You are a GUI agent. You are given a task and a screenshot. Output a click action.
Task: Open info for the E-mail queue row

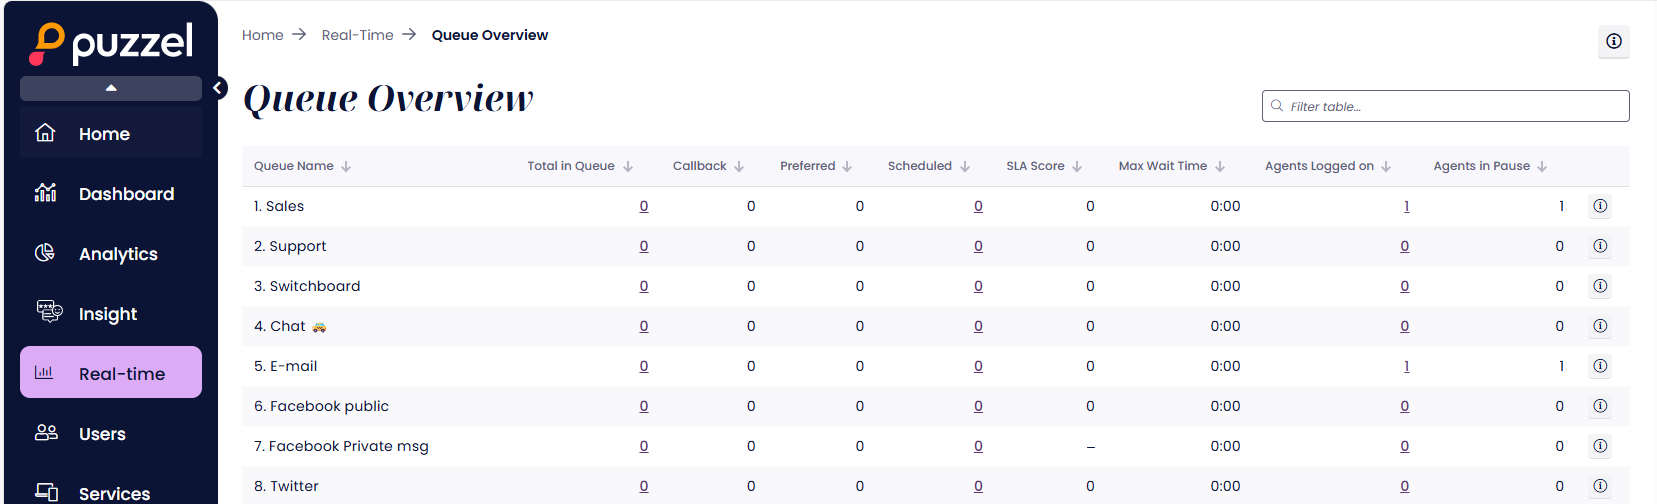[x=1600, y=366]
